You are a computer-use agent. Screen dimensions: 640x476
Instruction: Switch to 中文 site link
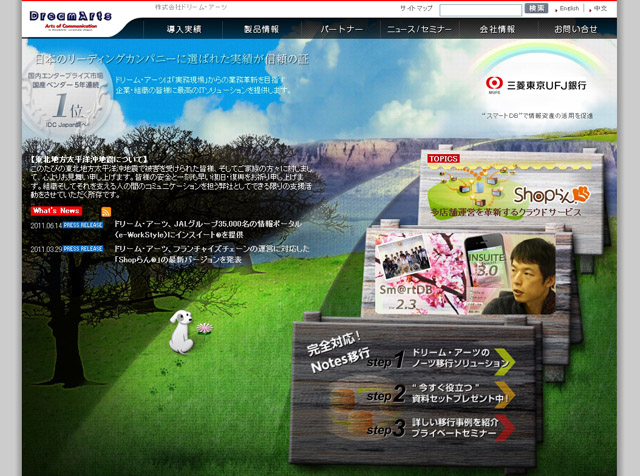tap(600, 9)
